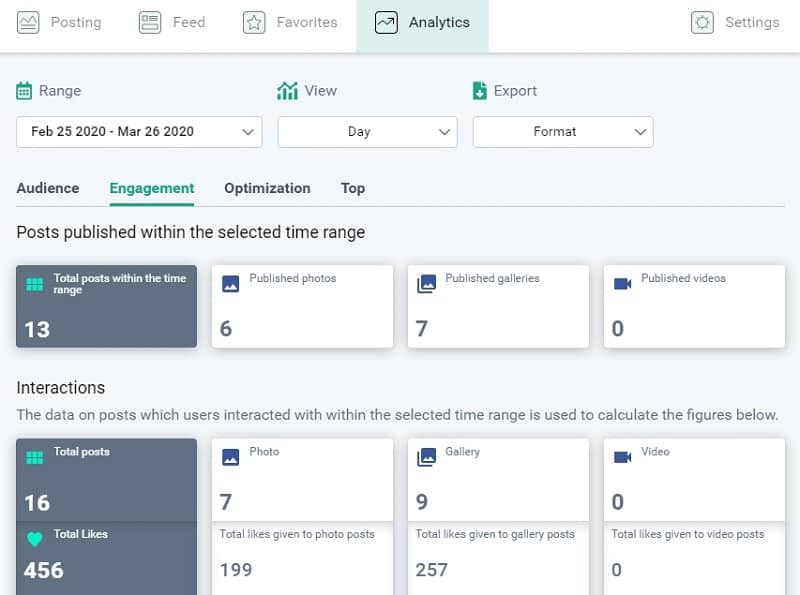Expand the export Format dropdown
The image size is (800, 595).
click(563, 131)
